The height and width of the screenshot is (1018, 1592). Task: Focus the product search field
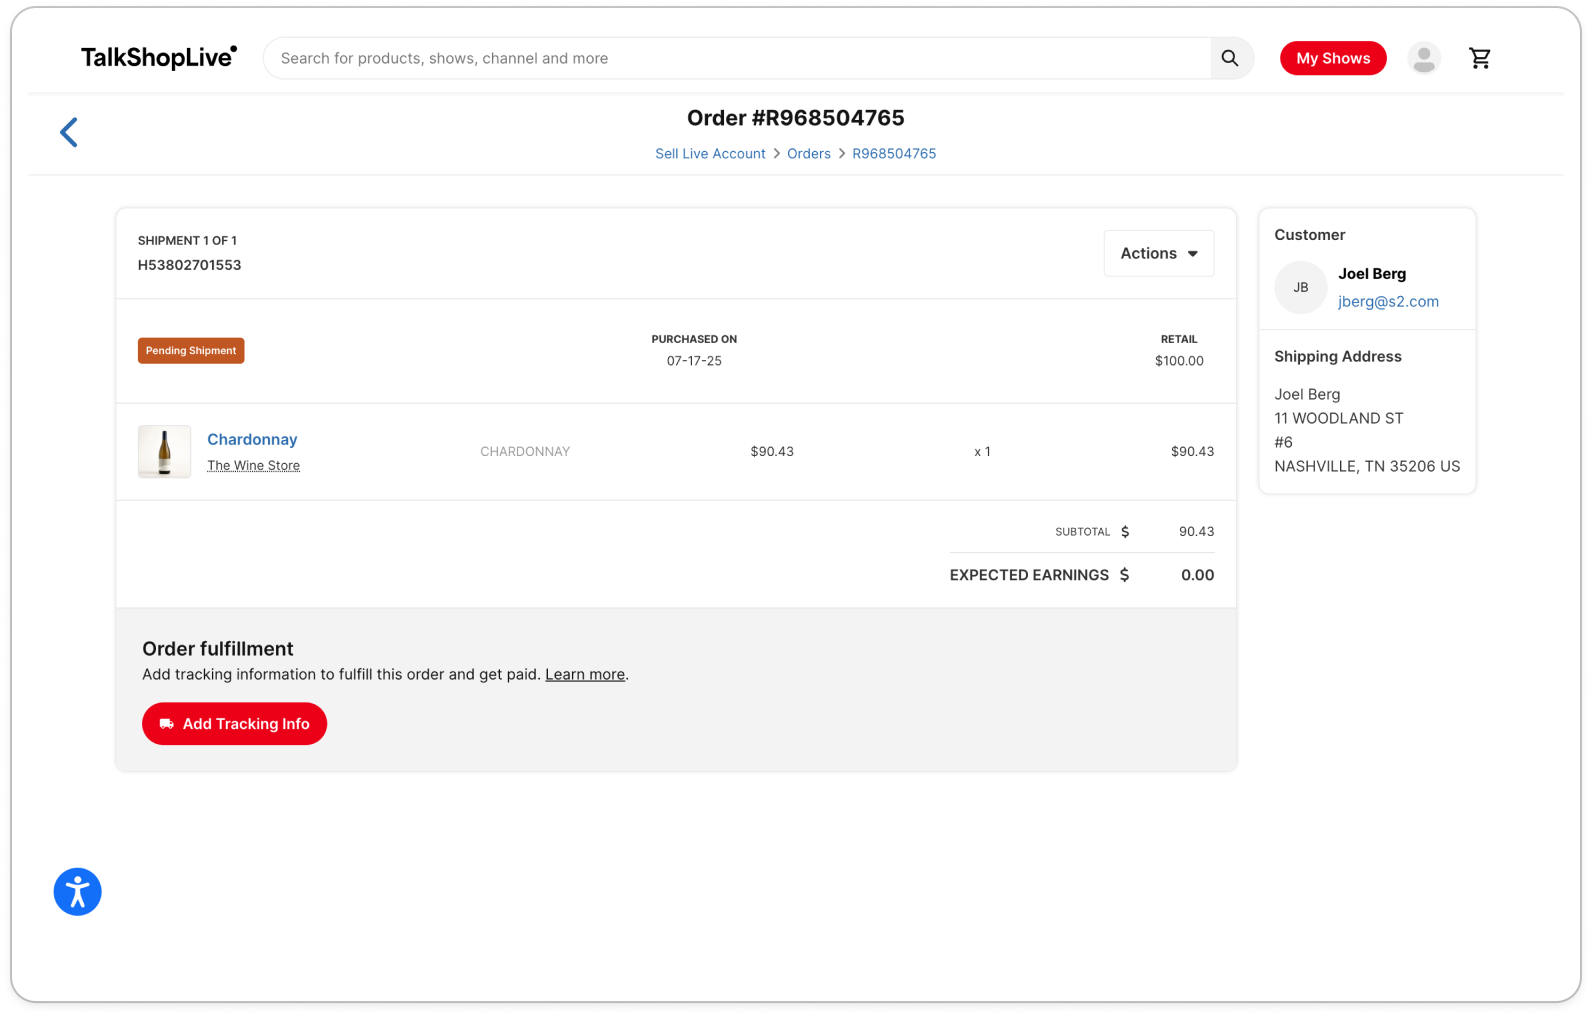pos(737,58)
